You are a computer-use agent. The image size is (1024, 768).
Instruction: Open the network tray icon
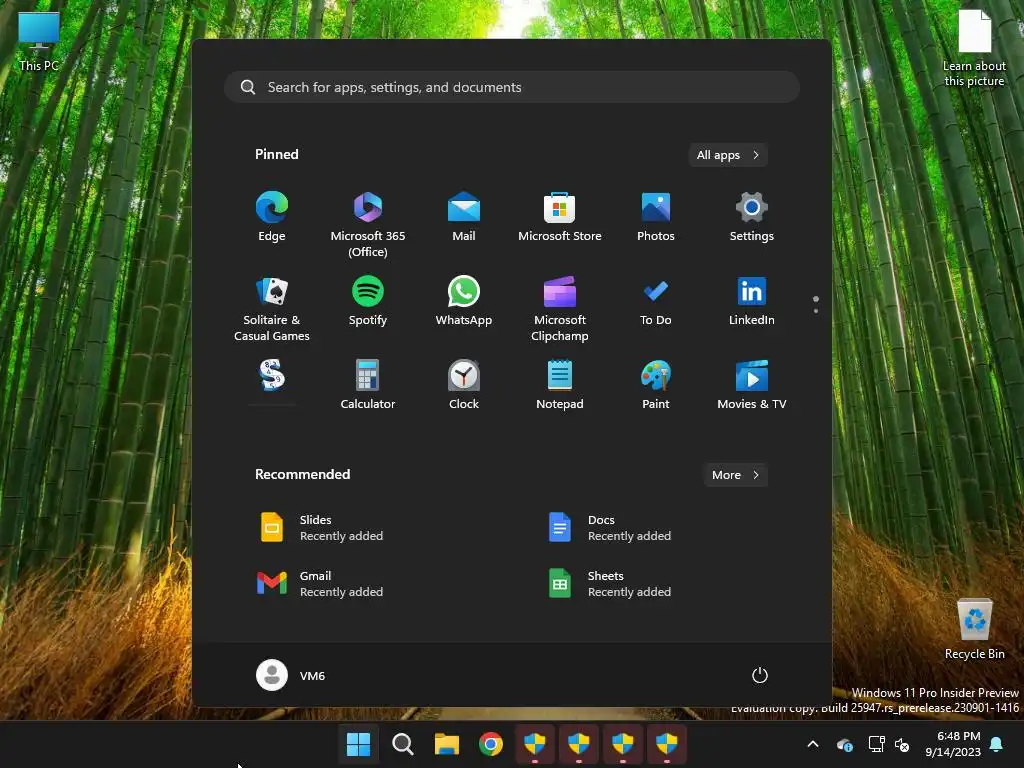pos(876,744)
